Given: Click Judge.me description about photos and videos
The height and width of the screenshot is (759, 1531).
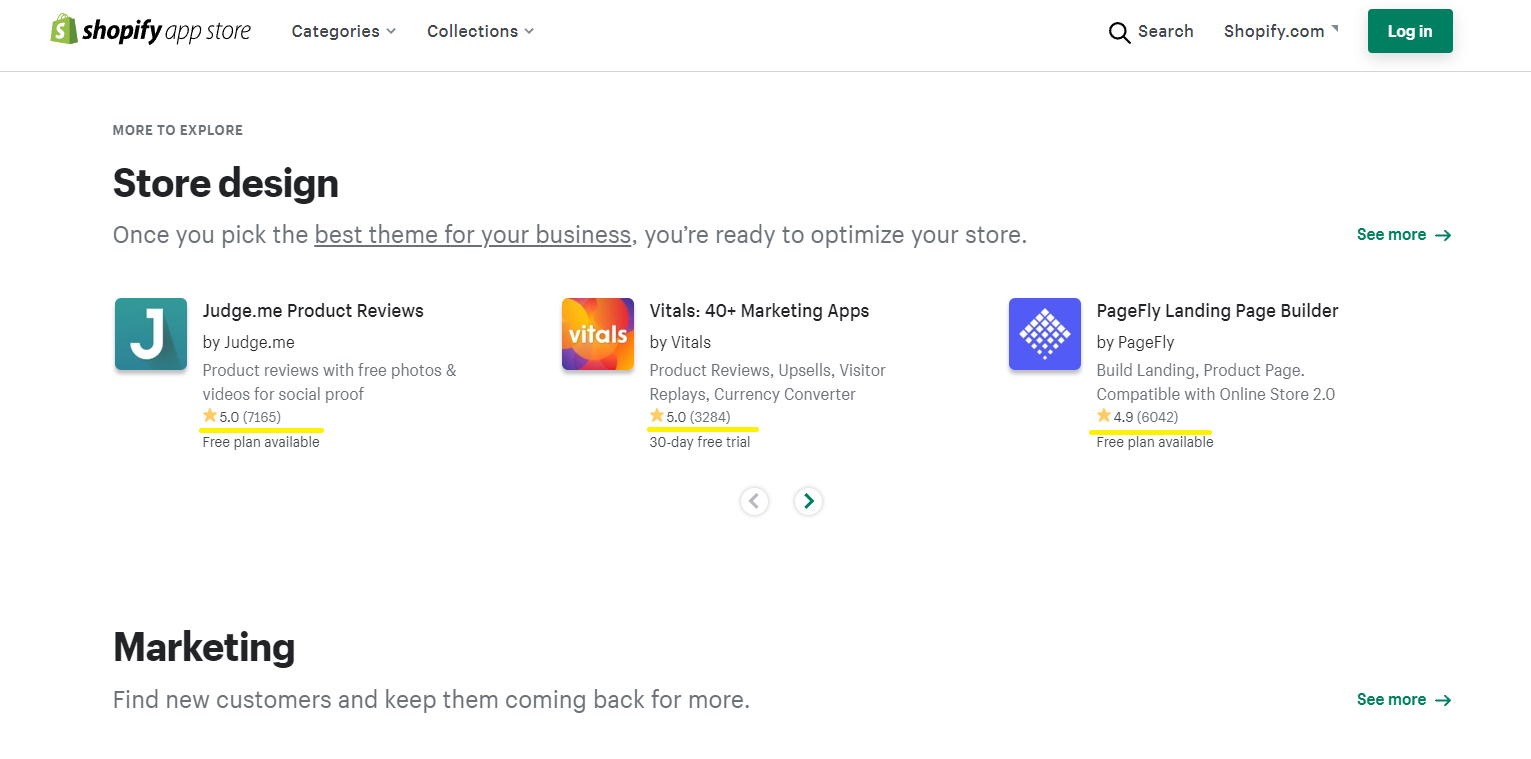Looking at the screenshot, I should (x=330, y=382).
